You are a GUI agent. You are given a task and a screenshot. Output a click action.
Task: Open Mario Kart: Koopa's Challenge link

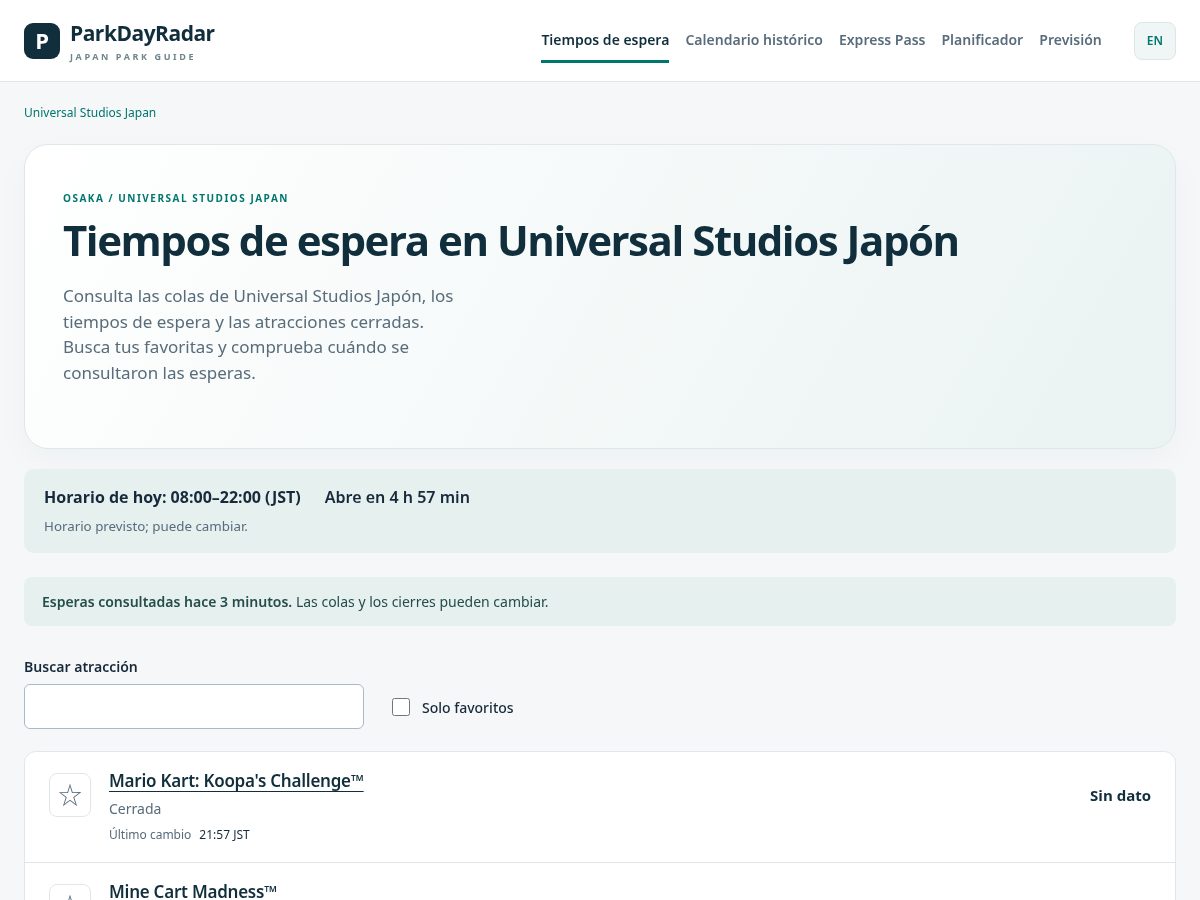(236, 781)
